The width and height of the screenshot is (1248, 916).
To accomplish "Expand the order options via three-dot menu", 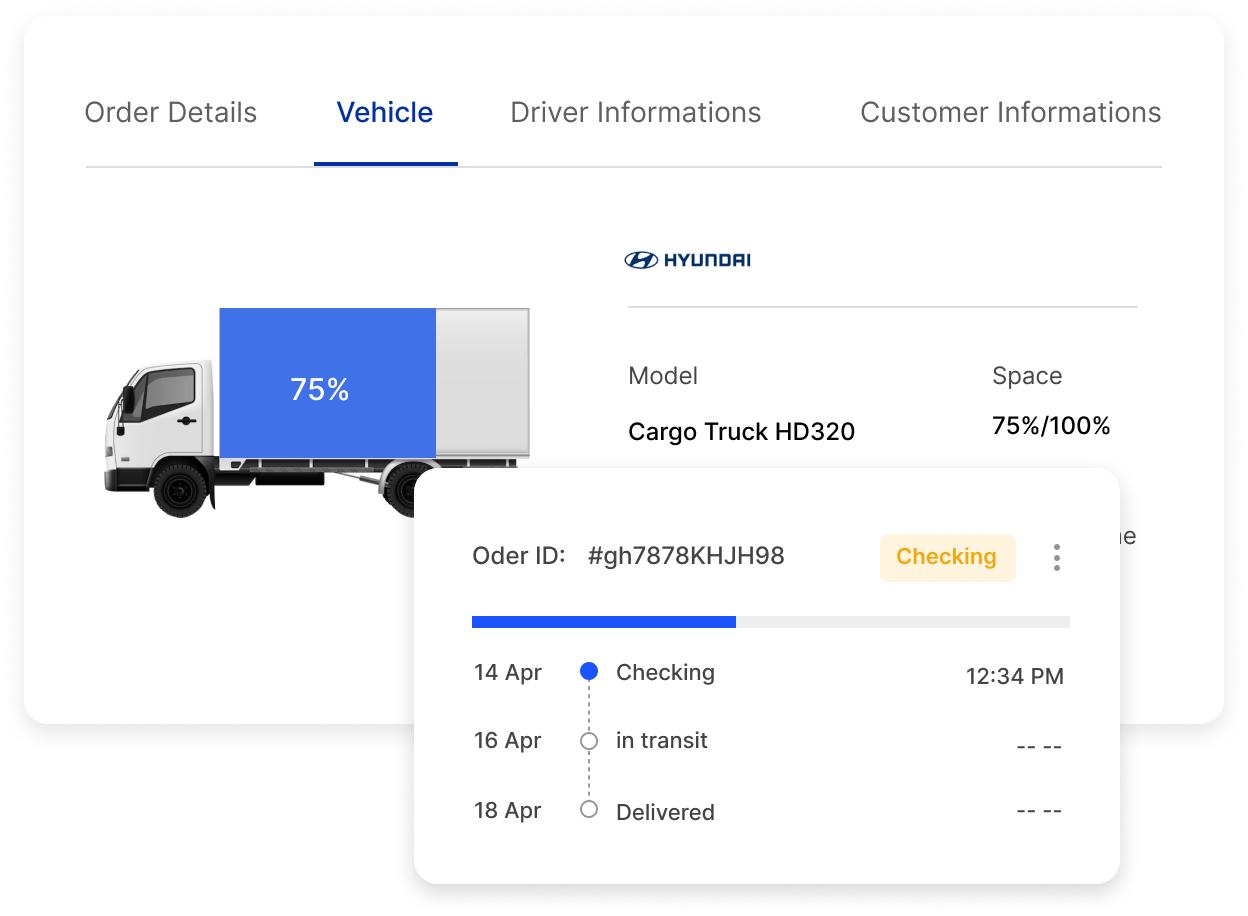I will pyautogui.click(x=1056, y=557).
